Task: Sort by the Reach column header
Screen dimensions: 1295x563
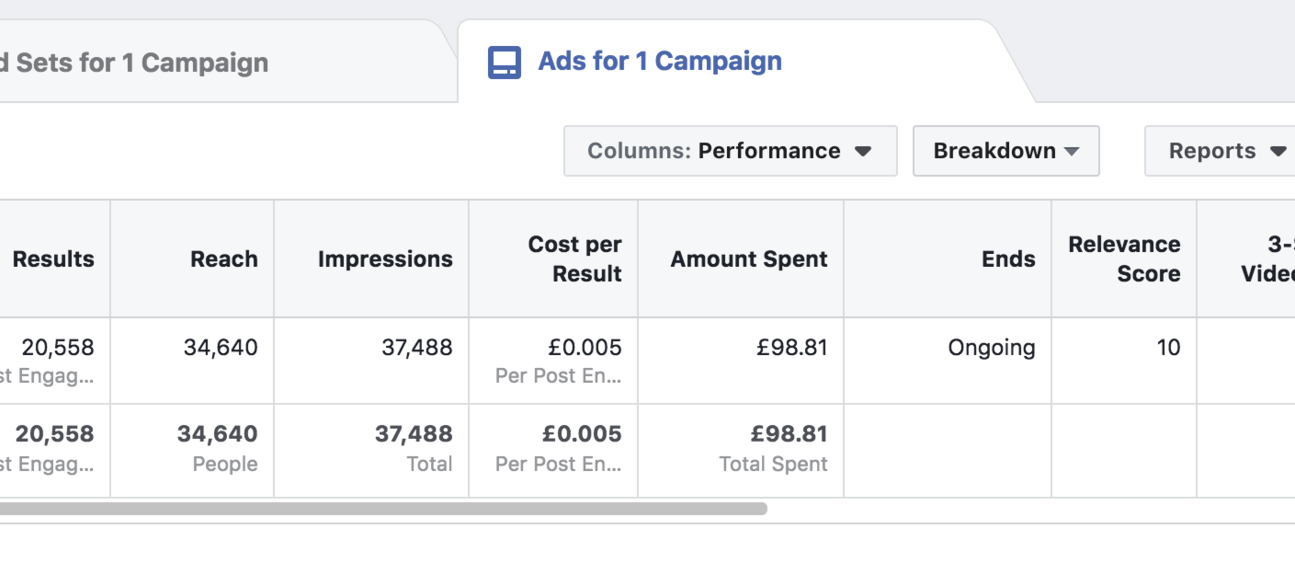Action: pyautogui.click(x=192, y=259)
